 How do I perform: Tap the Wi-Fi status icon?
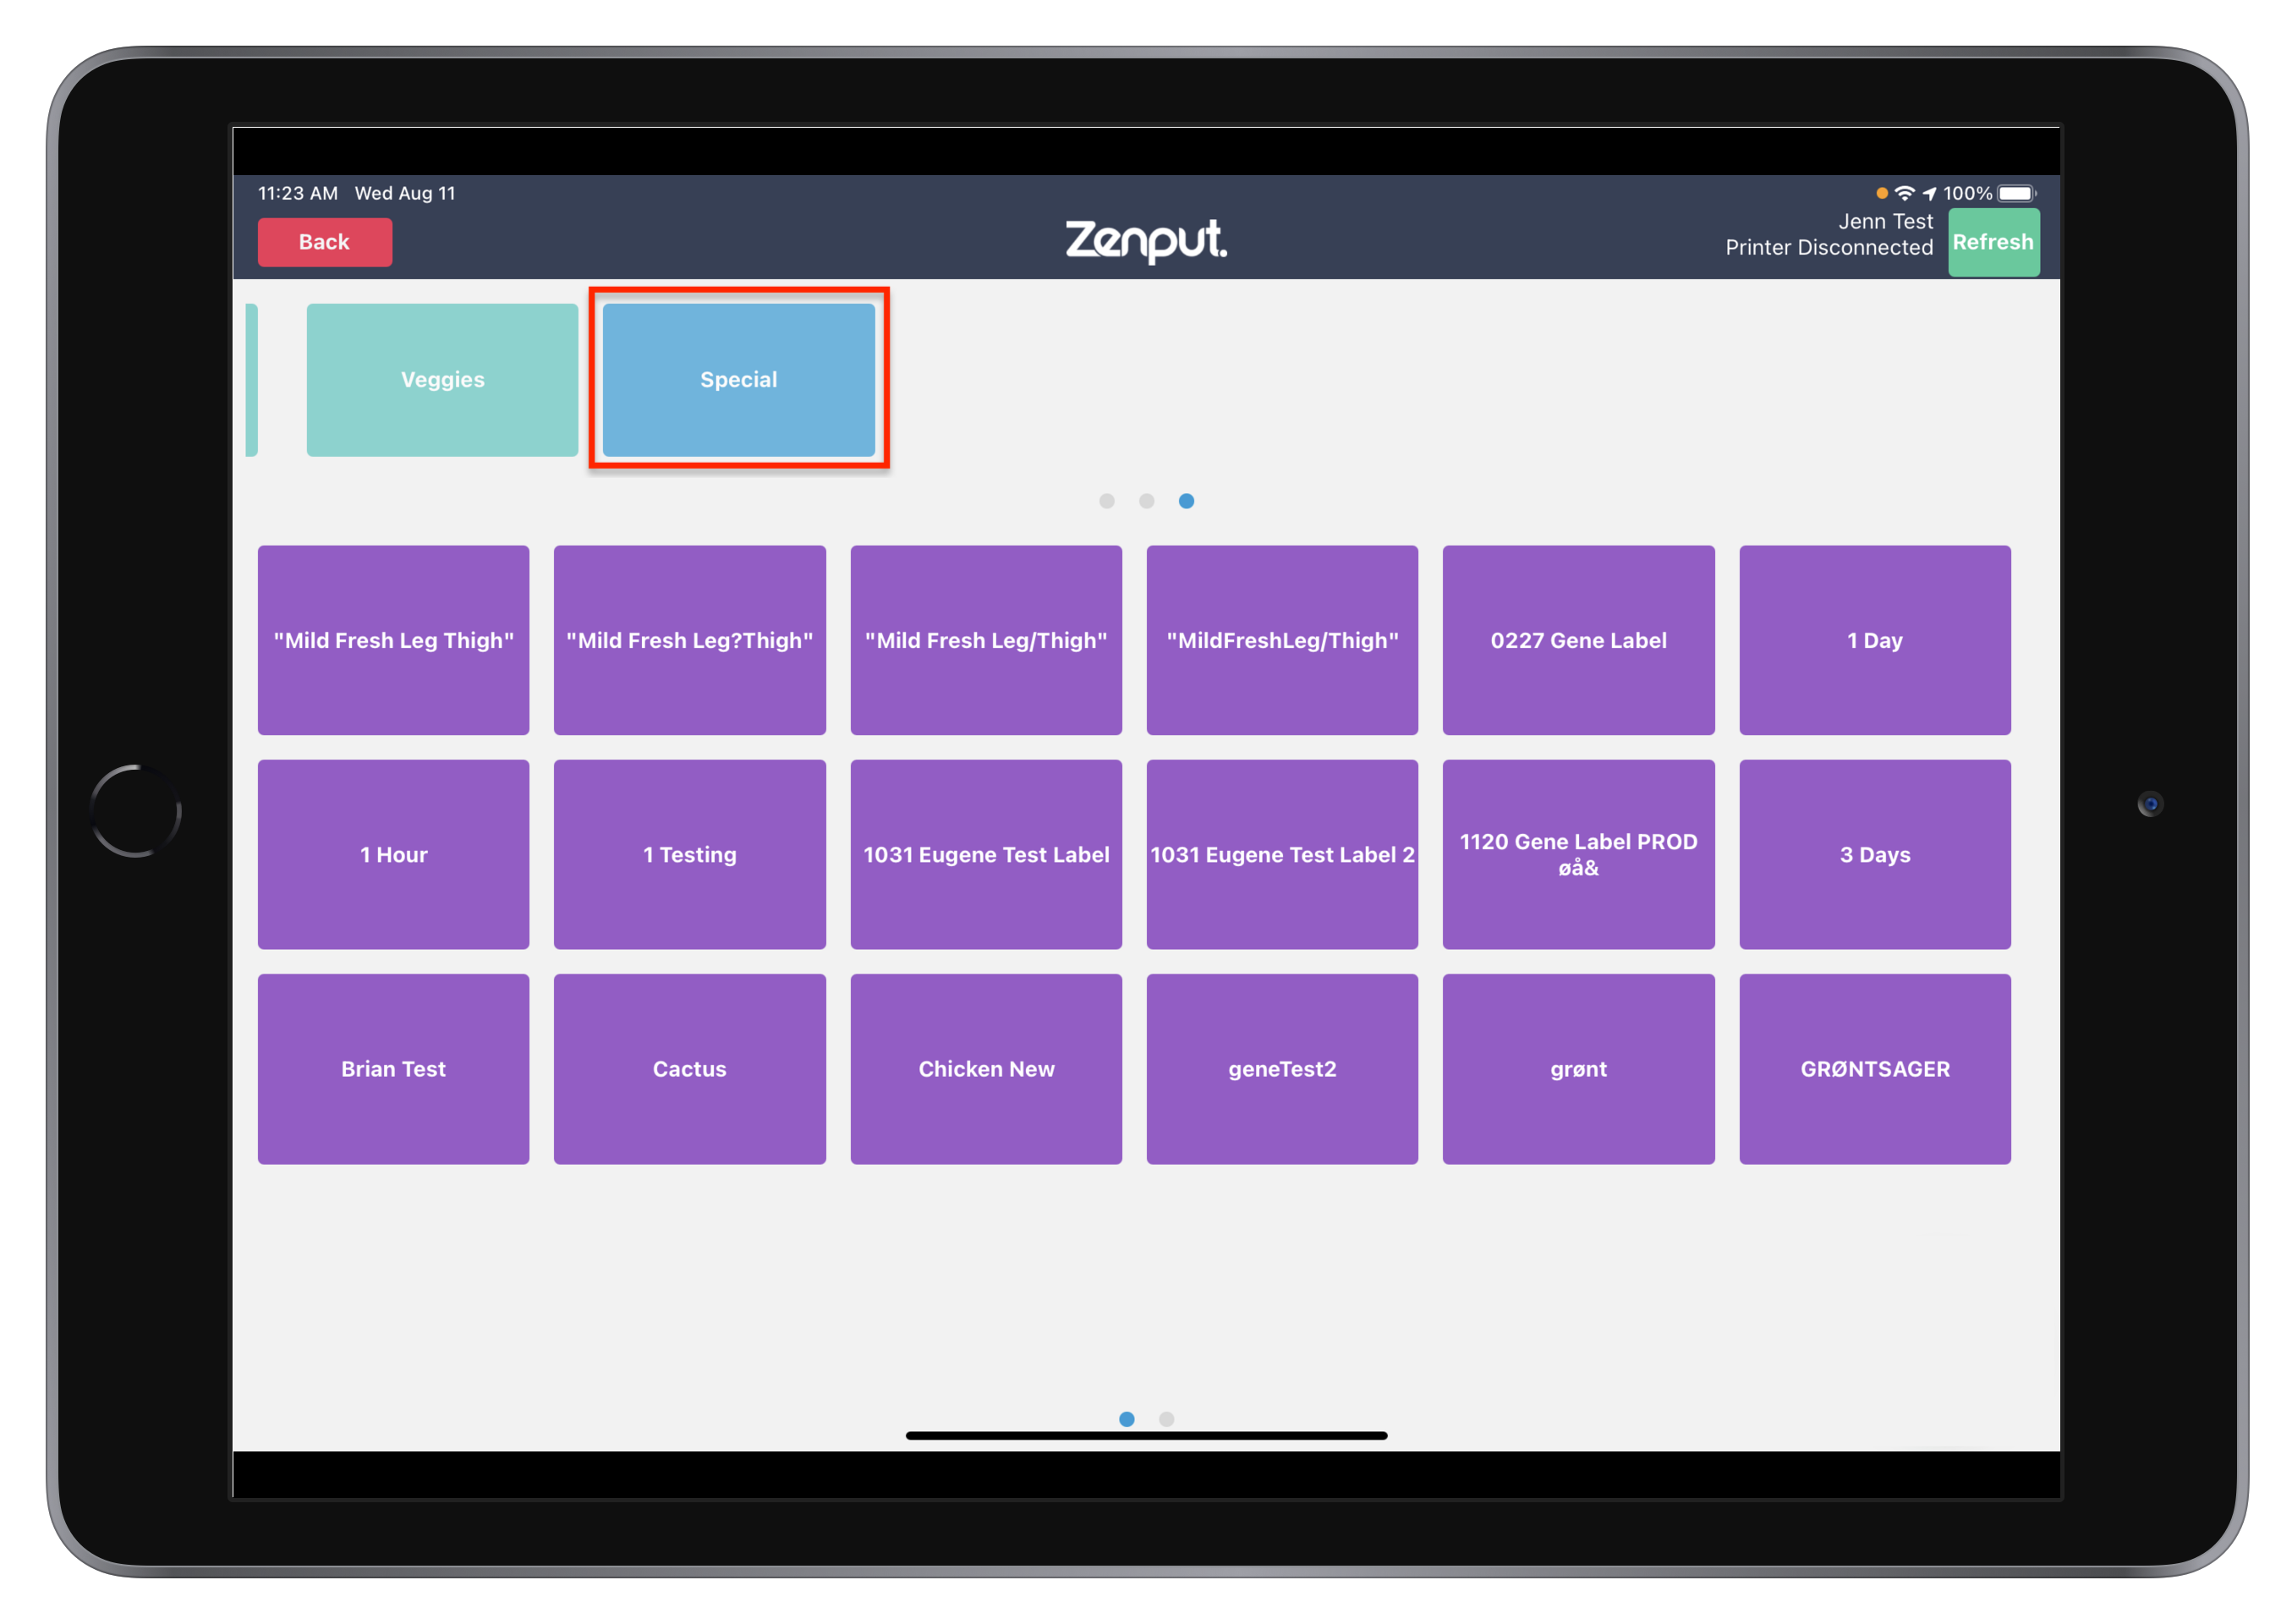click(1904, 193)
